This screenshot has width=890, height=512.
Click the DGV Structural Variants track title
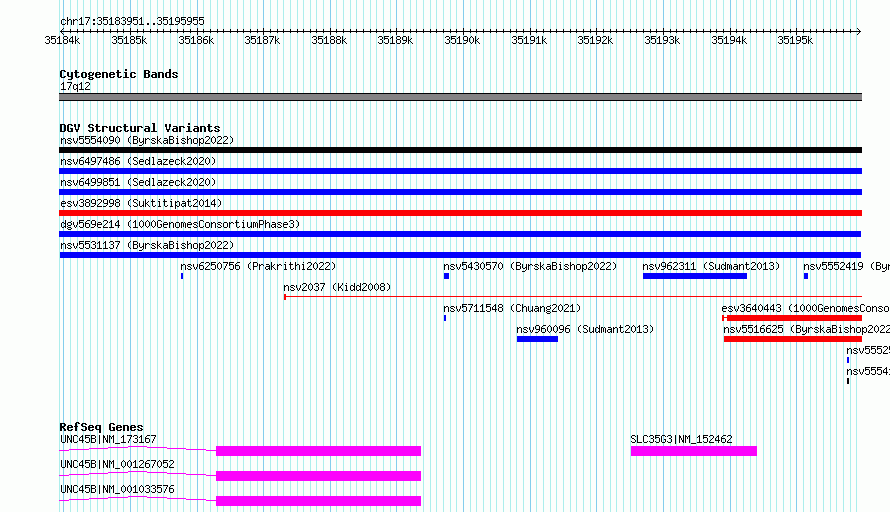coord(140,128)
